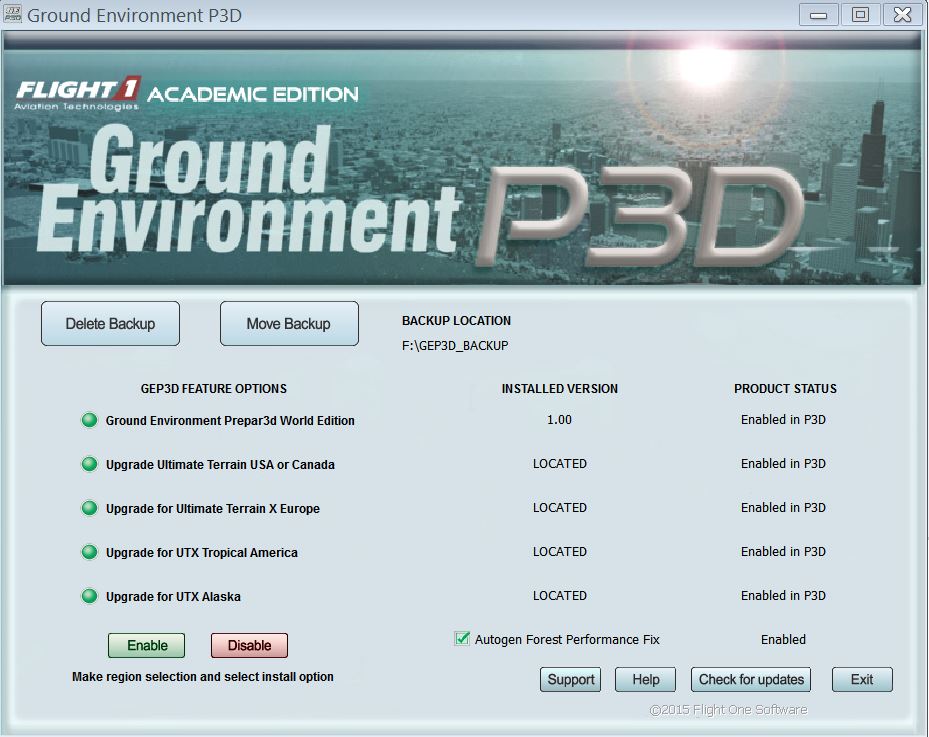Exit the application via Exit button
Image resolution: width=929 pixels, height=737 pixels.
pos(862,680)
